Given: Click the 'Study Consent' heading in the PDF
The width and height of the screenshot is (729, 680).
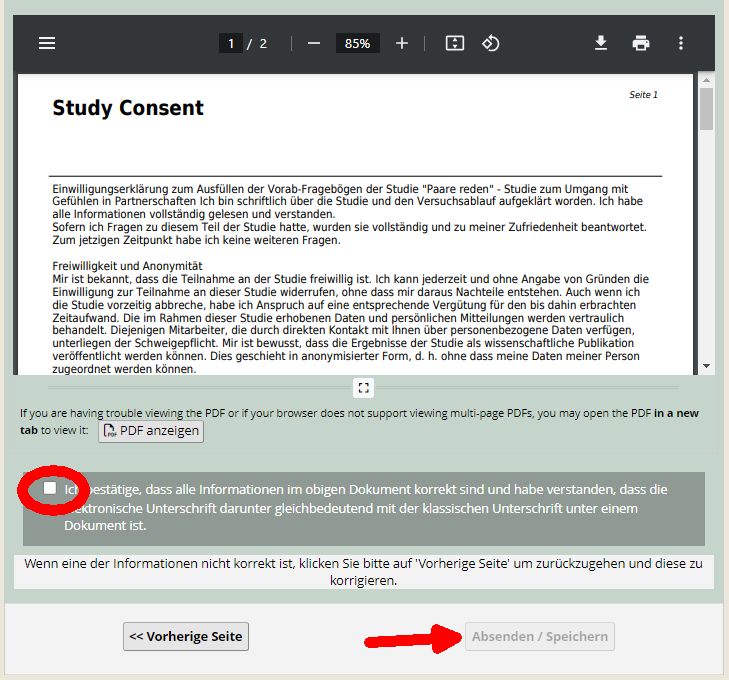Looking at the screenshot, I should [128, 108].
